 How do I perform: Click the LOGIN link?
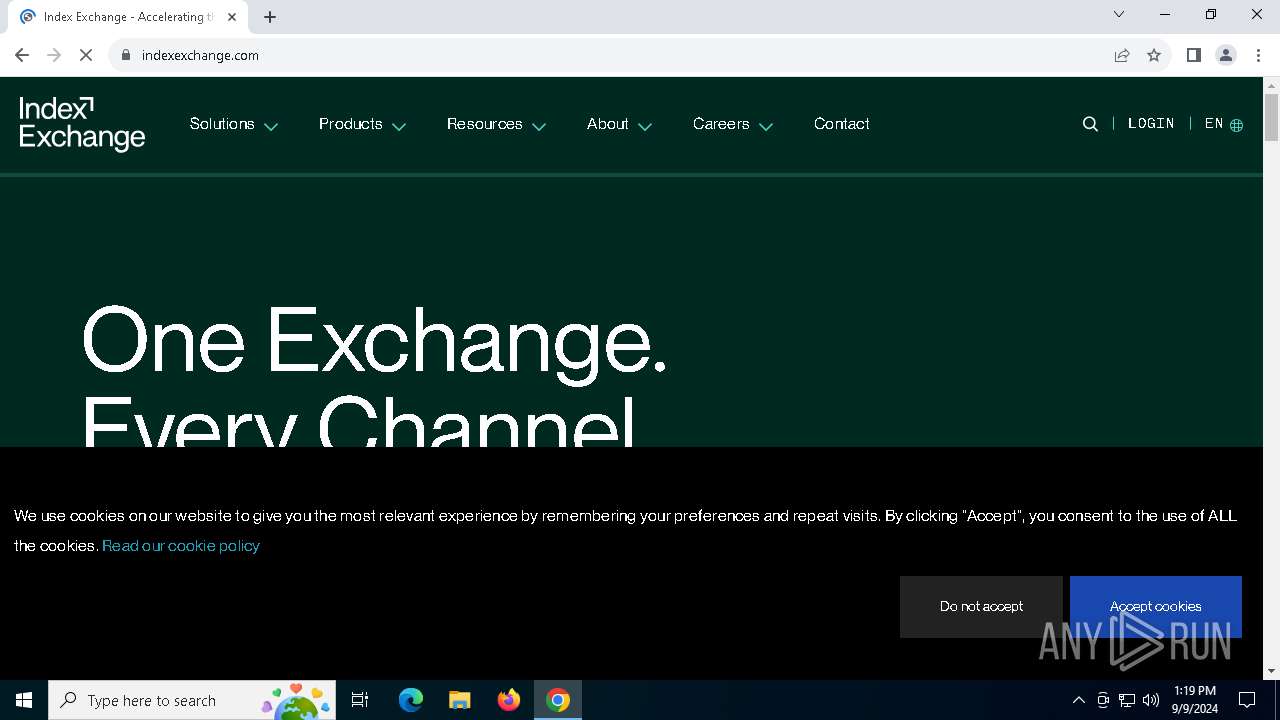(x=1151, y=124)
